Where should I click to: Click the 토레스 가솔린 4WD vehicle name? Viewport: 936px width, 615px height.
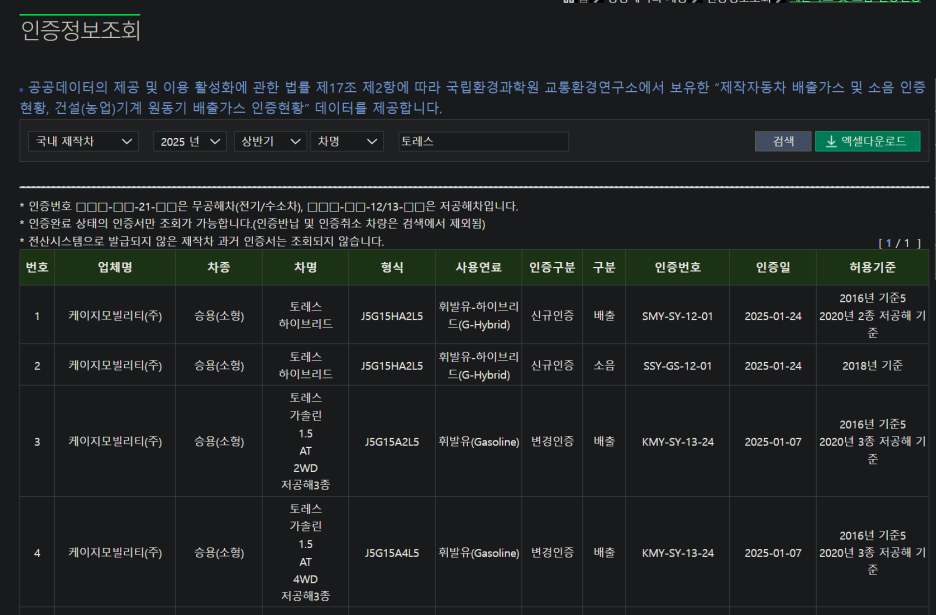point(306,552)
